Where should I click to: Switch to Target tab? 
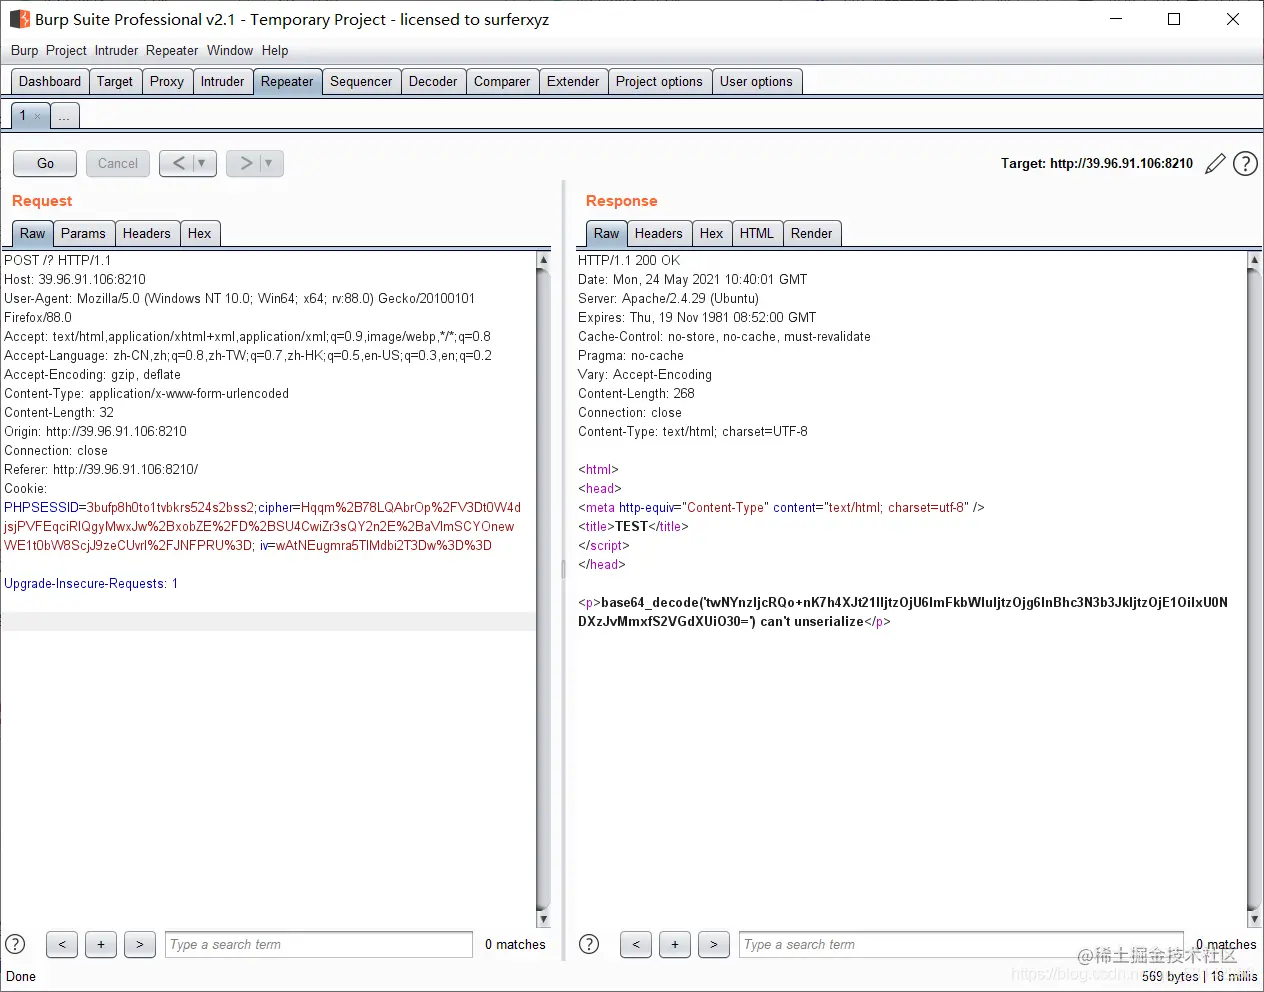[115, 82]
